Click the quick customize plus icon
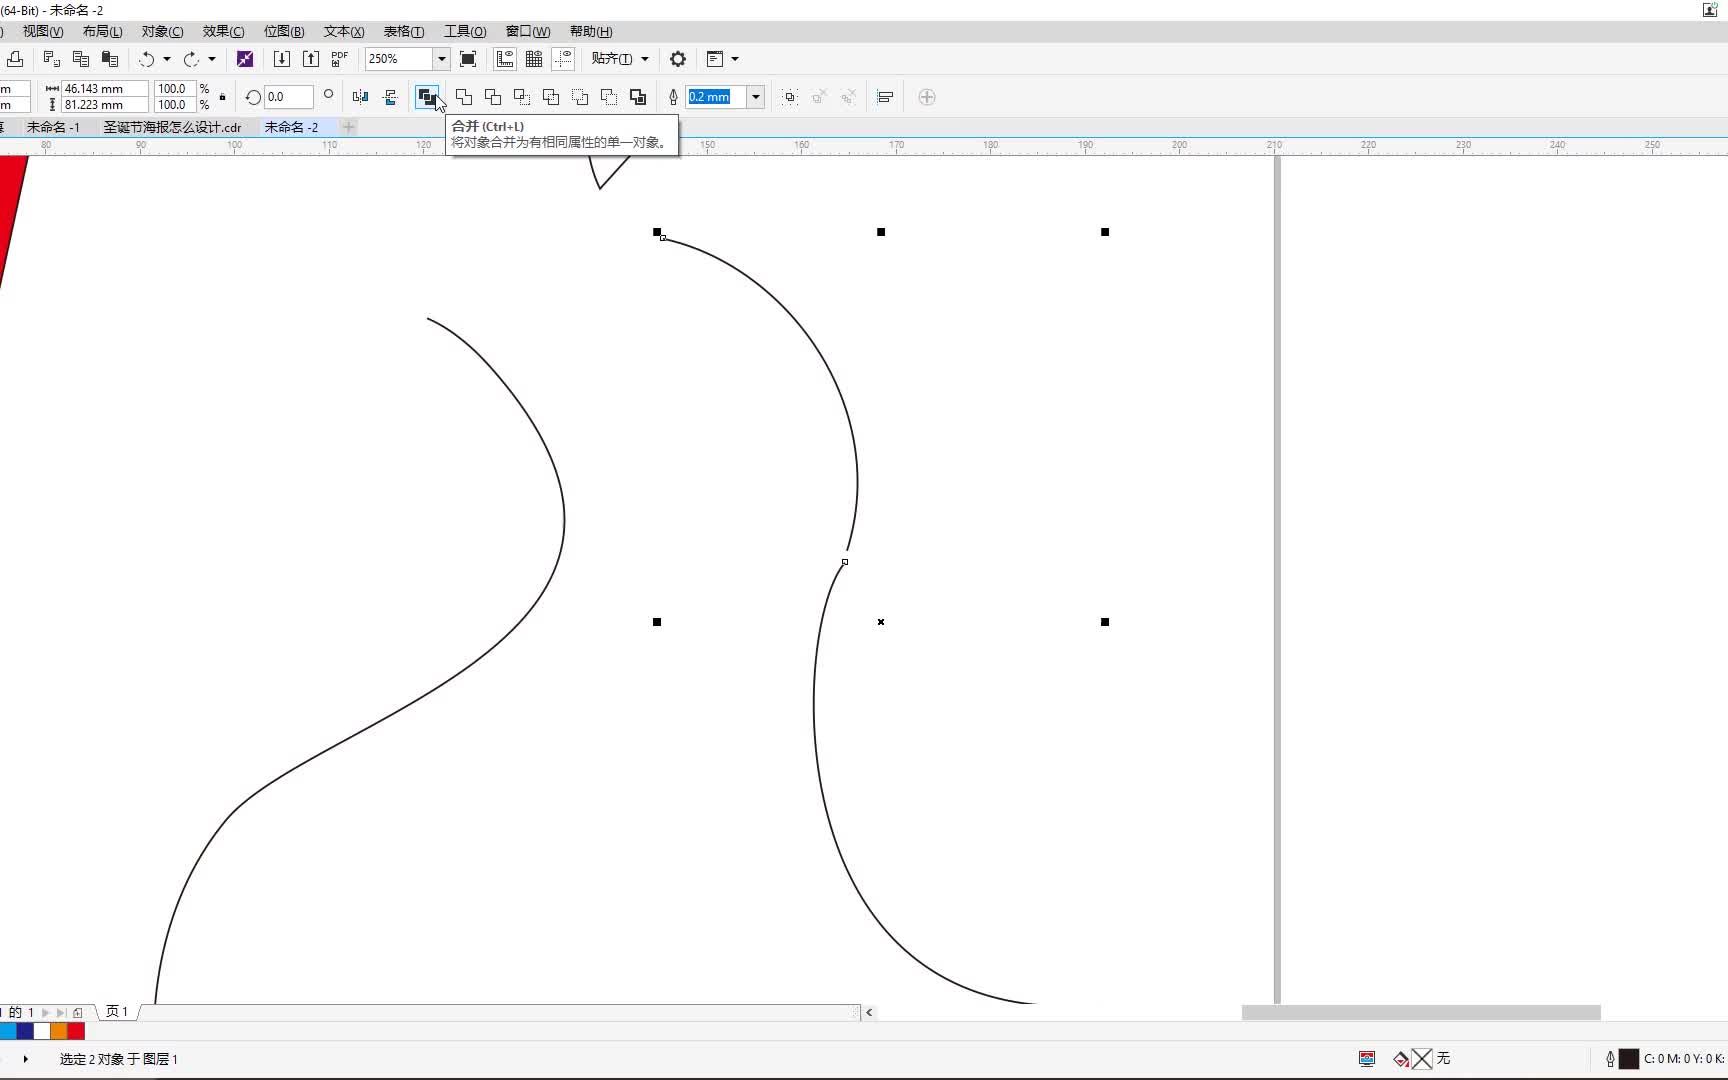 click(x=927, y=97)
